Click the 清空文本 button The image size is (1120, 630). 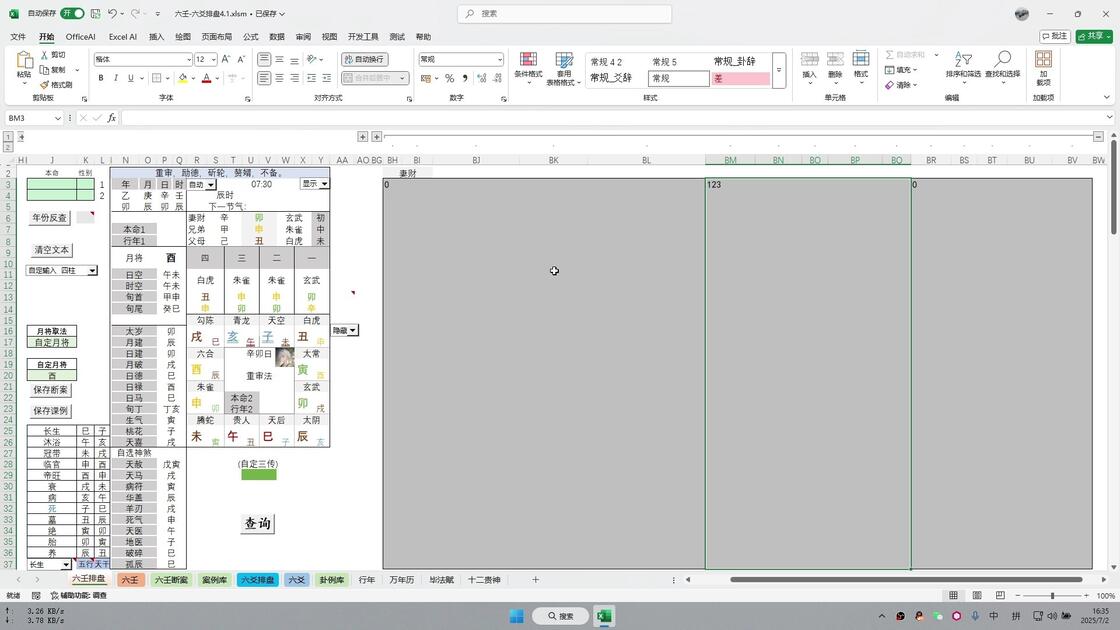51,250
